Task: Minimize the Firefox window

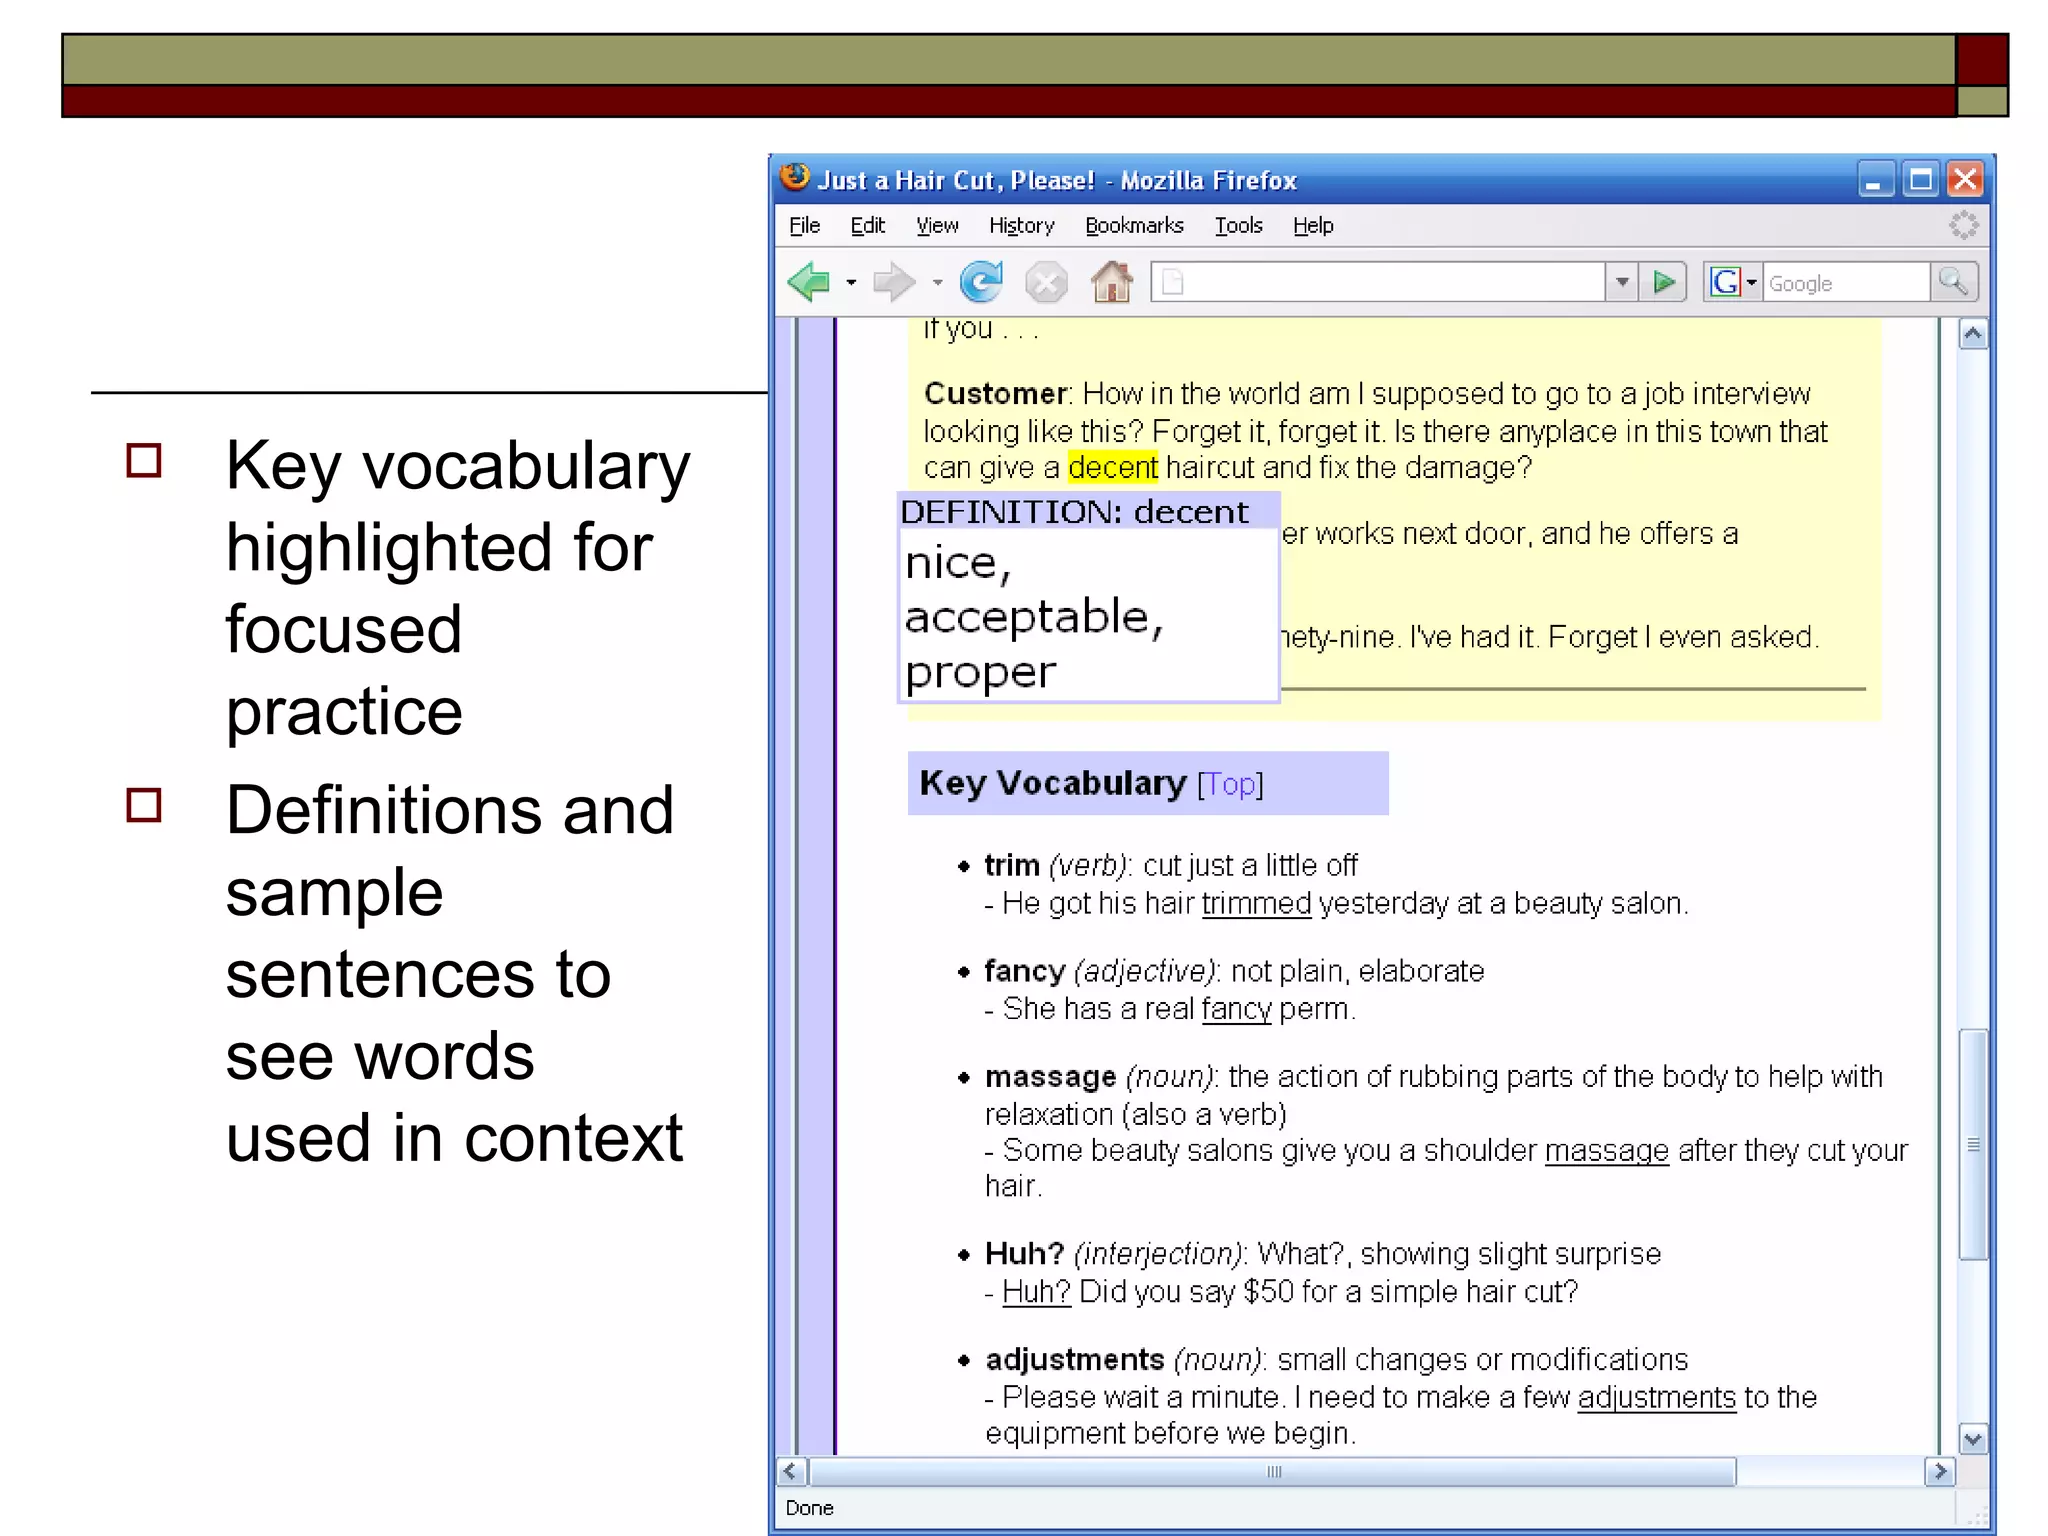Action: (1875, 180)
